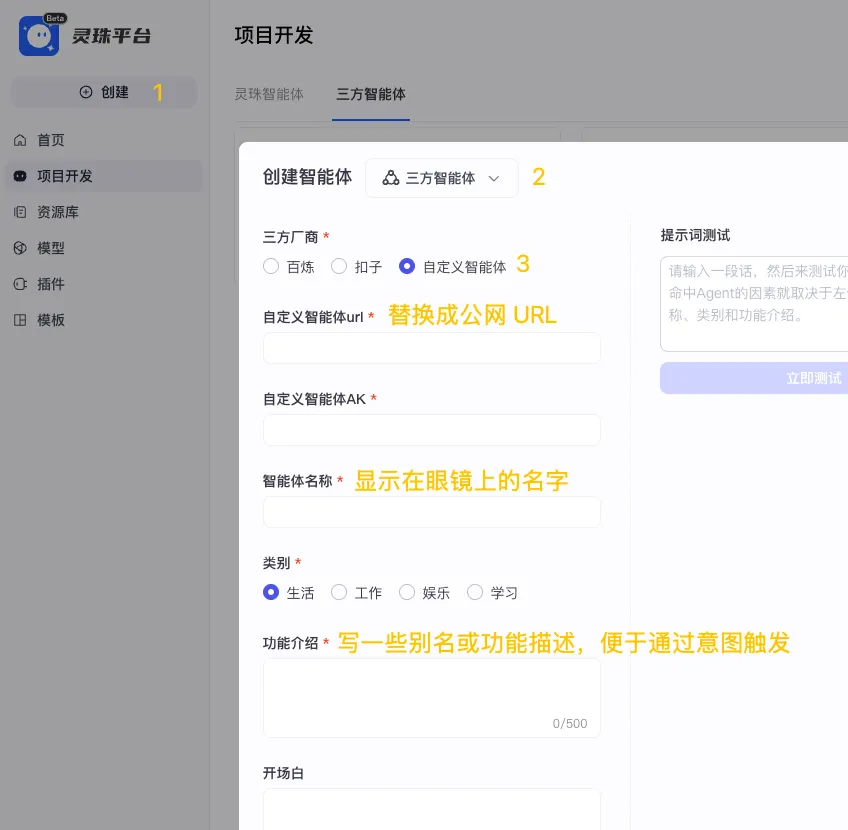Open 插件 via its sidebar icon
The width and height of the screenshot is (848, 830).
click(22, 284)
